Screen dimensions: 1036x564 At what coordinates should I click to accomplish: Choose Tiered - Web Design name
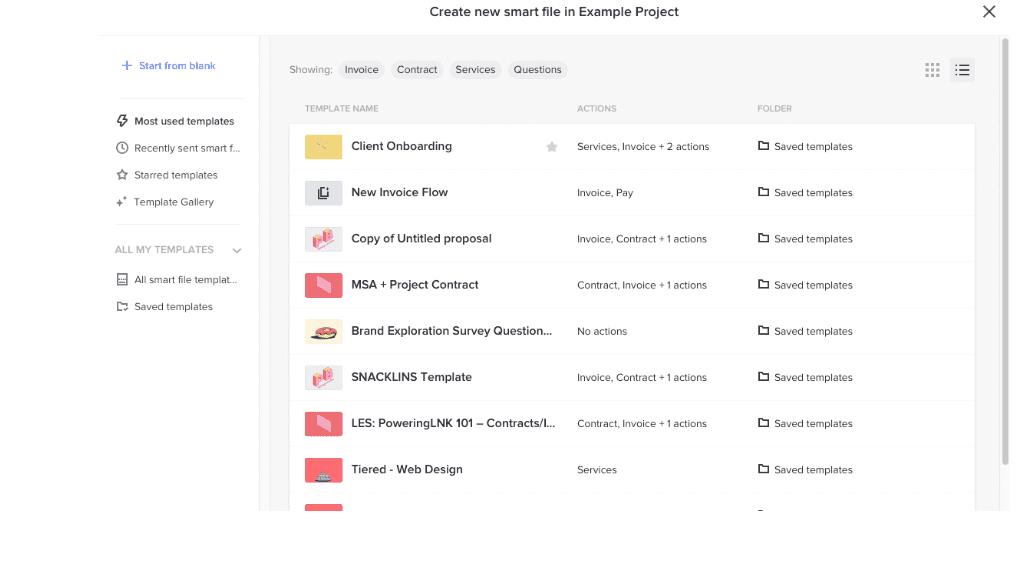tap(407, 470)
